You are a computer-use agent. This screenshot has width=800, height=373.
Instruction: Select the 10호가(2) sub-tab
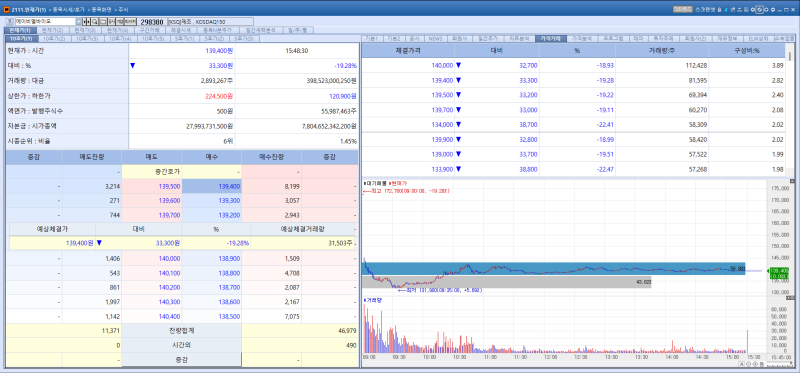point(55,38)
